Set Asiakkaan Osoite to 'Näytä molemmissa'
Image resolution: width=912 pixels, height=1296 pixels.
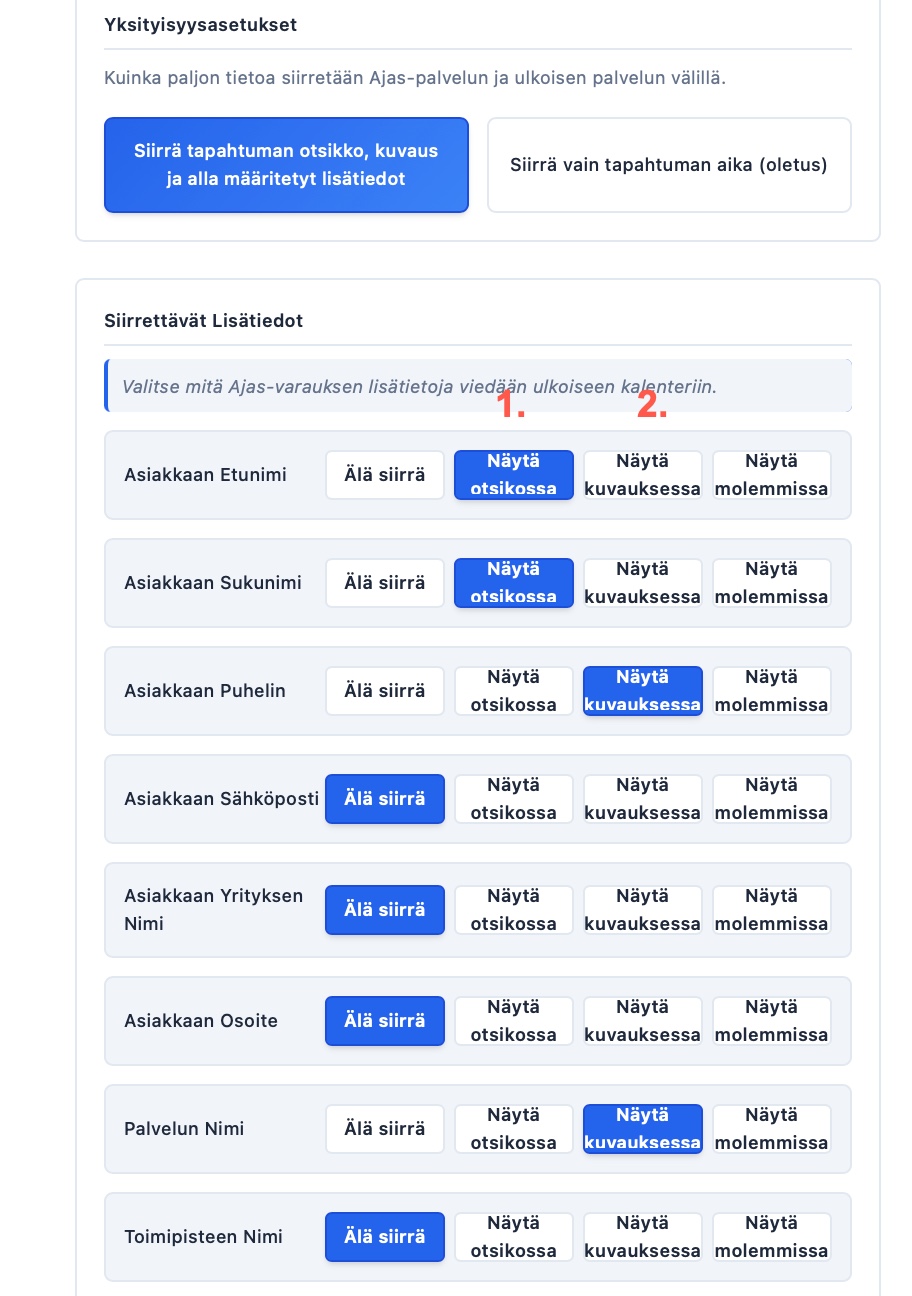[771, 1021]
